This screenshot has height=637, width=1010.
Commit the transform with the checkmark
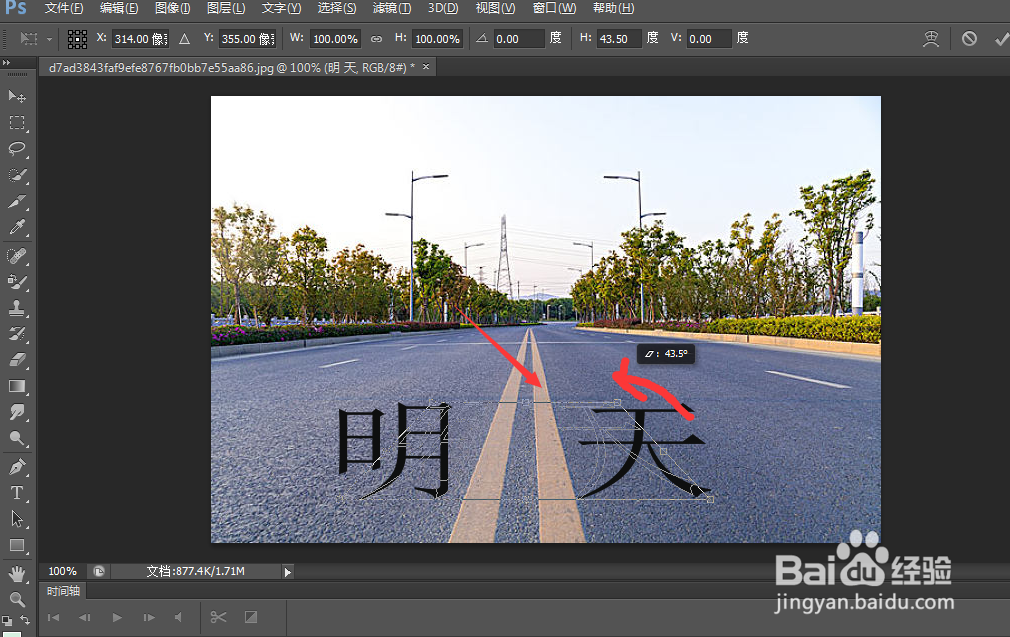[1002, 38]
